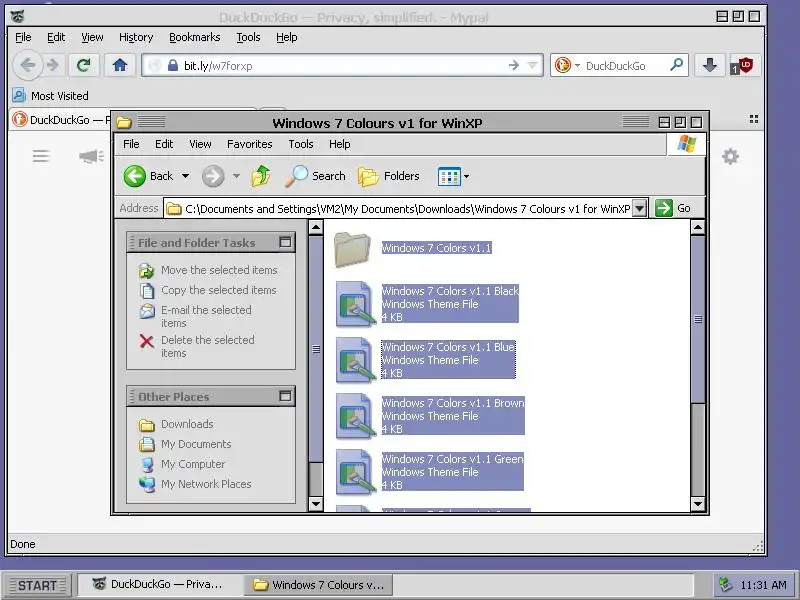Open DuckDuckGo hamburger menu on page
This screenshot has height=600, width=800.
(x=41, y=156)
